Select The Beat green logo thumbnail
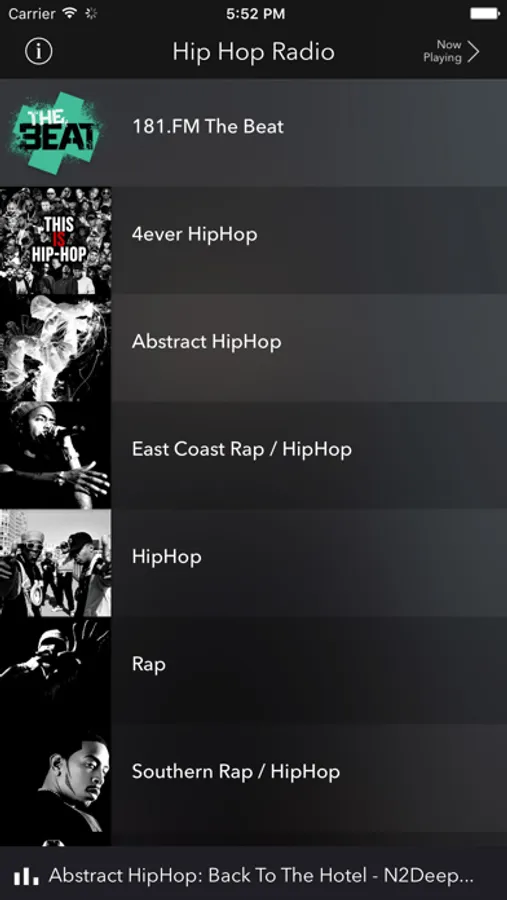 [x=56, y=133]
